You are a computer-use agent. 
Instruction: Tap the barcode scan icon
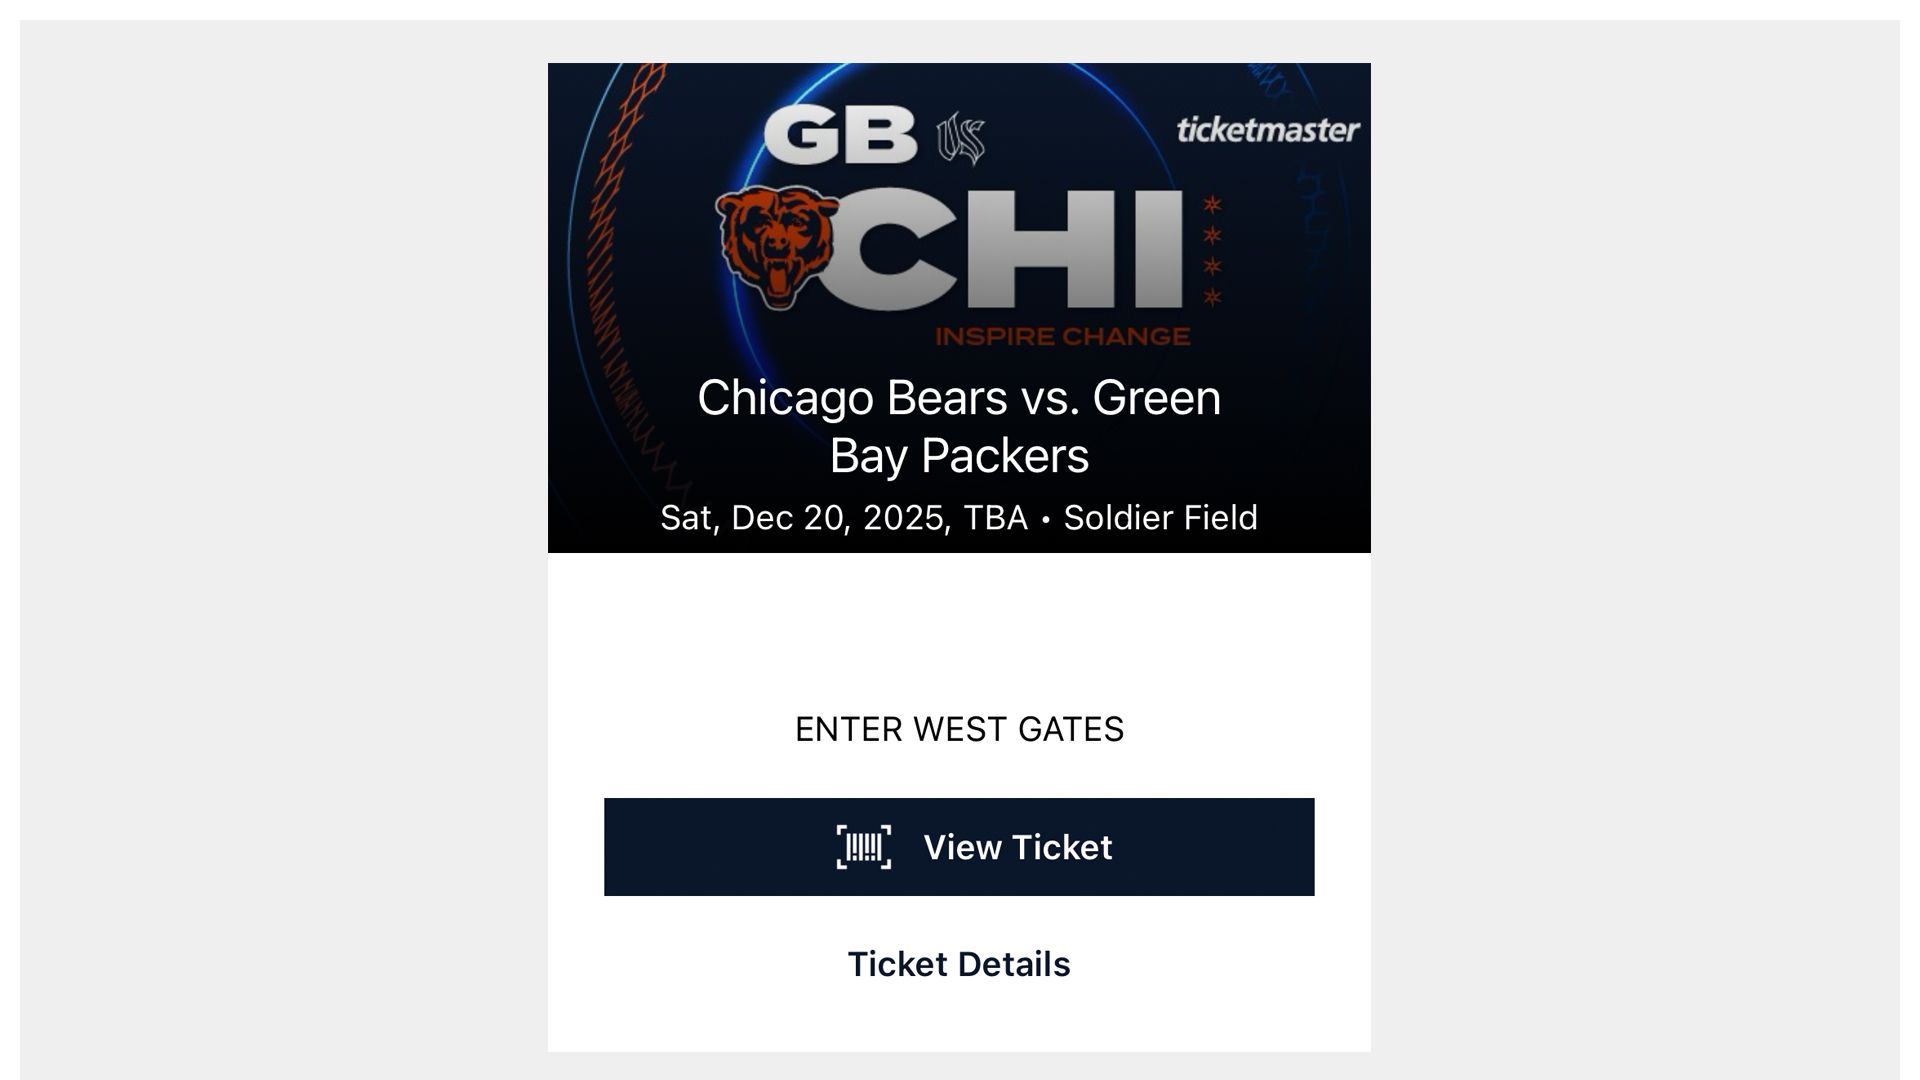(864, 847)
